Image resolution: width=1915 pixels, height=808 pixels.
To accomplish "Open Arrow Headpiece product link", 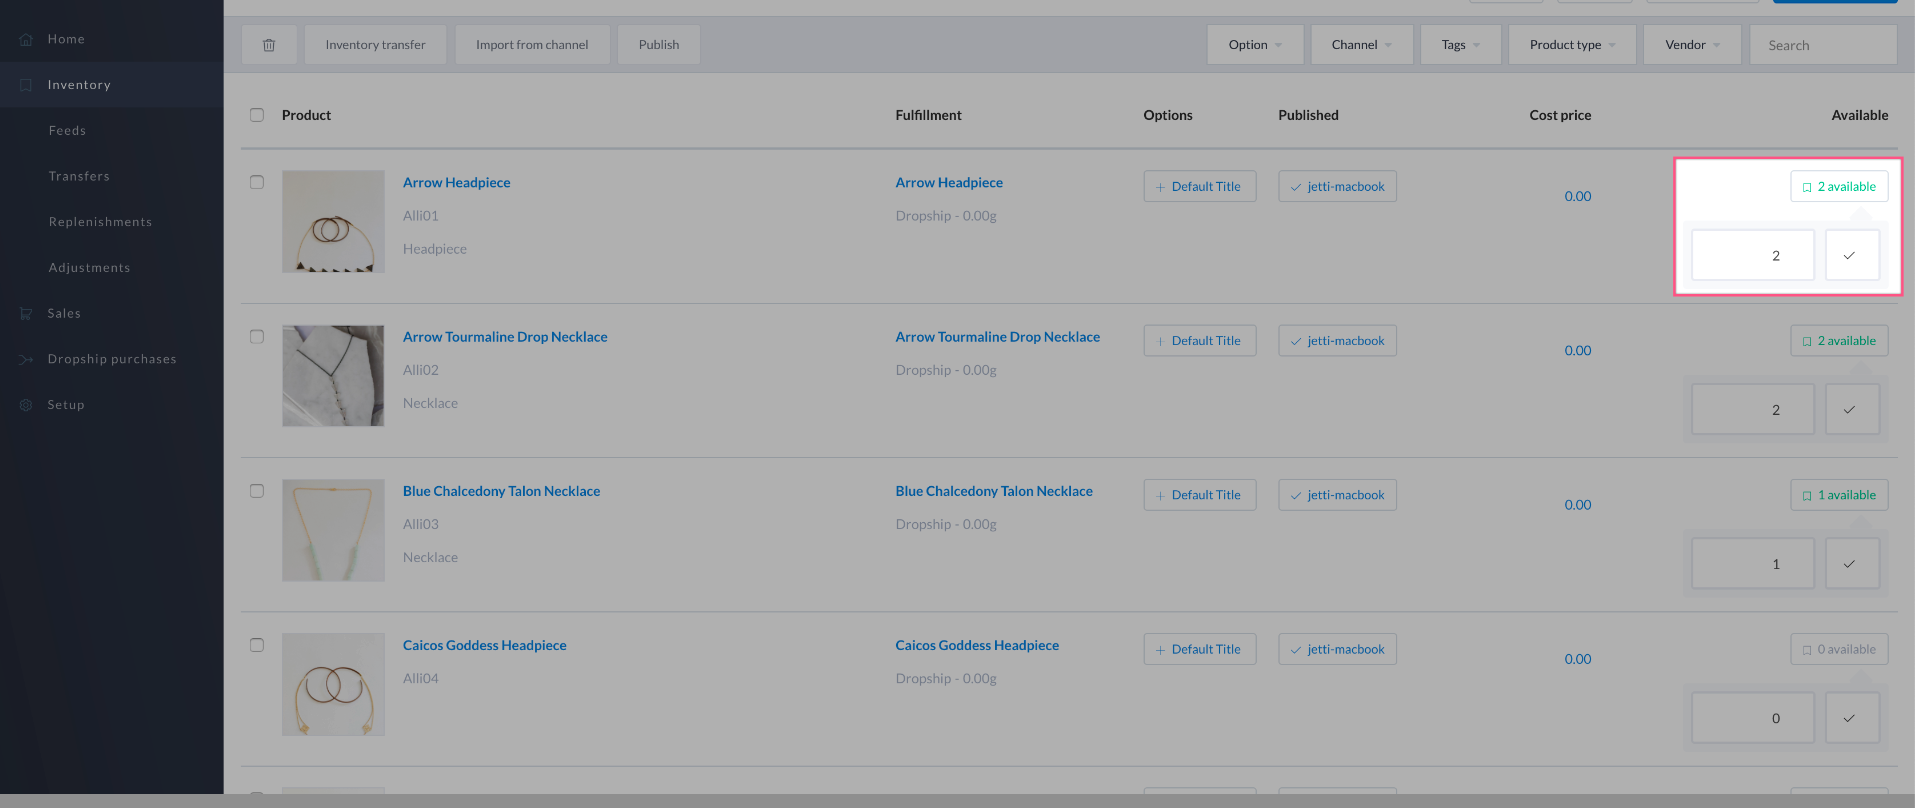I will [x=456, y=182].
